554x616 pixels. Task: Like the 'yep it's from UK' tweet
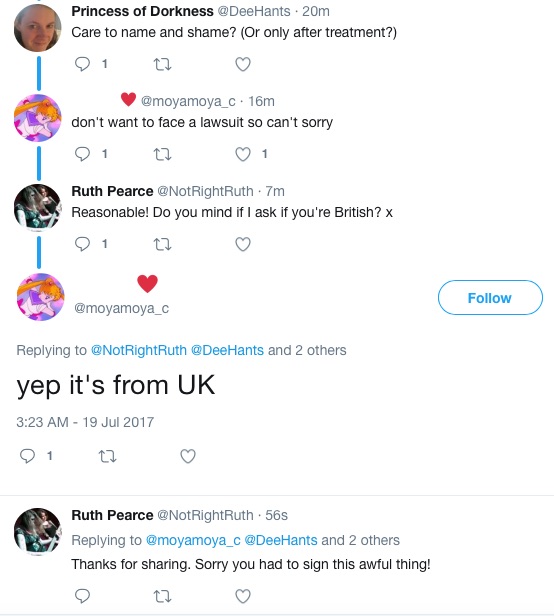[x=188, y=456]
